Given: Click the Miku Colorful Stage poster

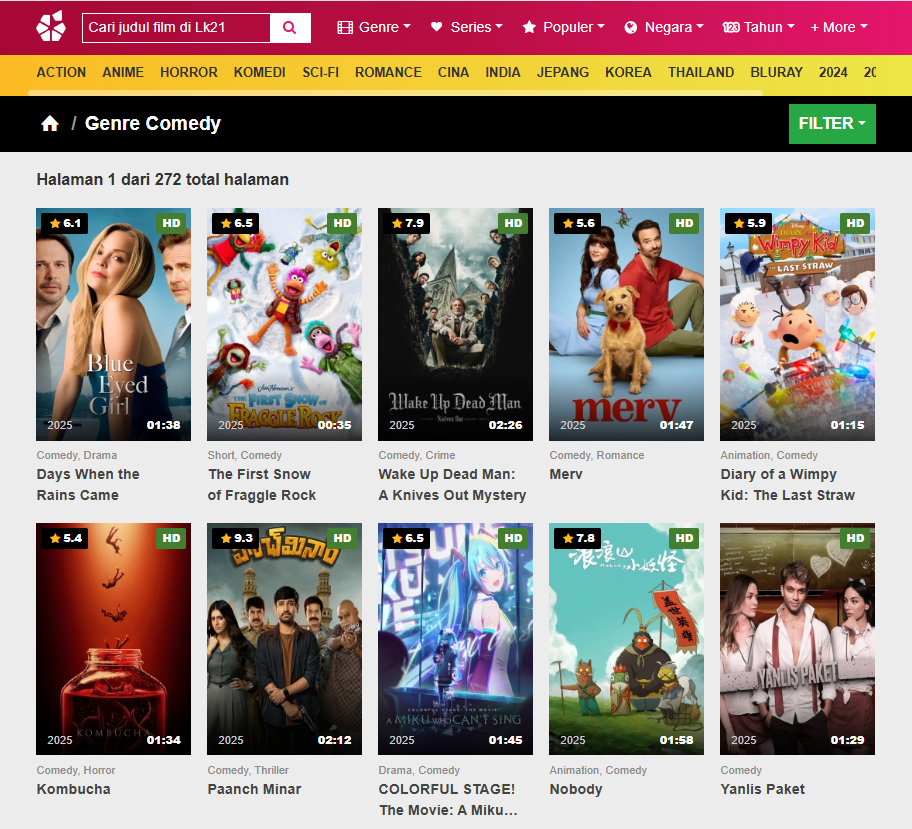Looking at the screenshot, I should 455,639.
